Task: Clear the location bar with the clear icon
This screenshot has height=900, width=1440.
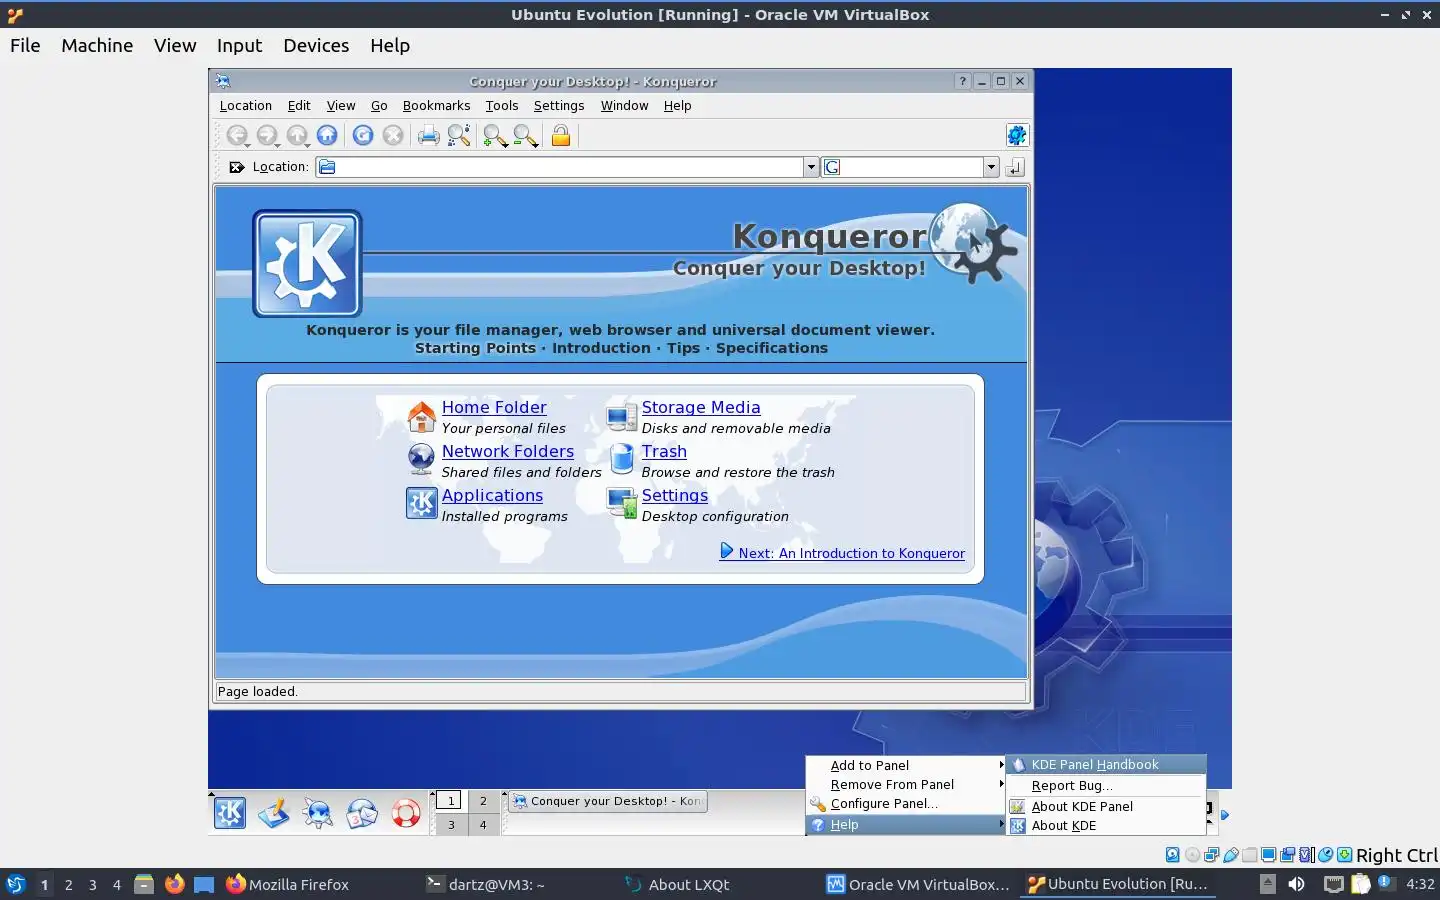Action: [x=237, y=167]
